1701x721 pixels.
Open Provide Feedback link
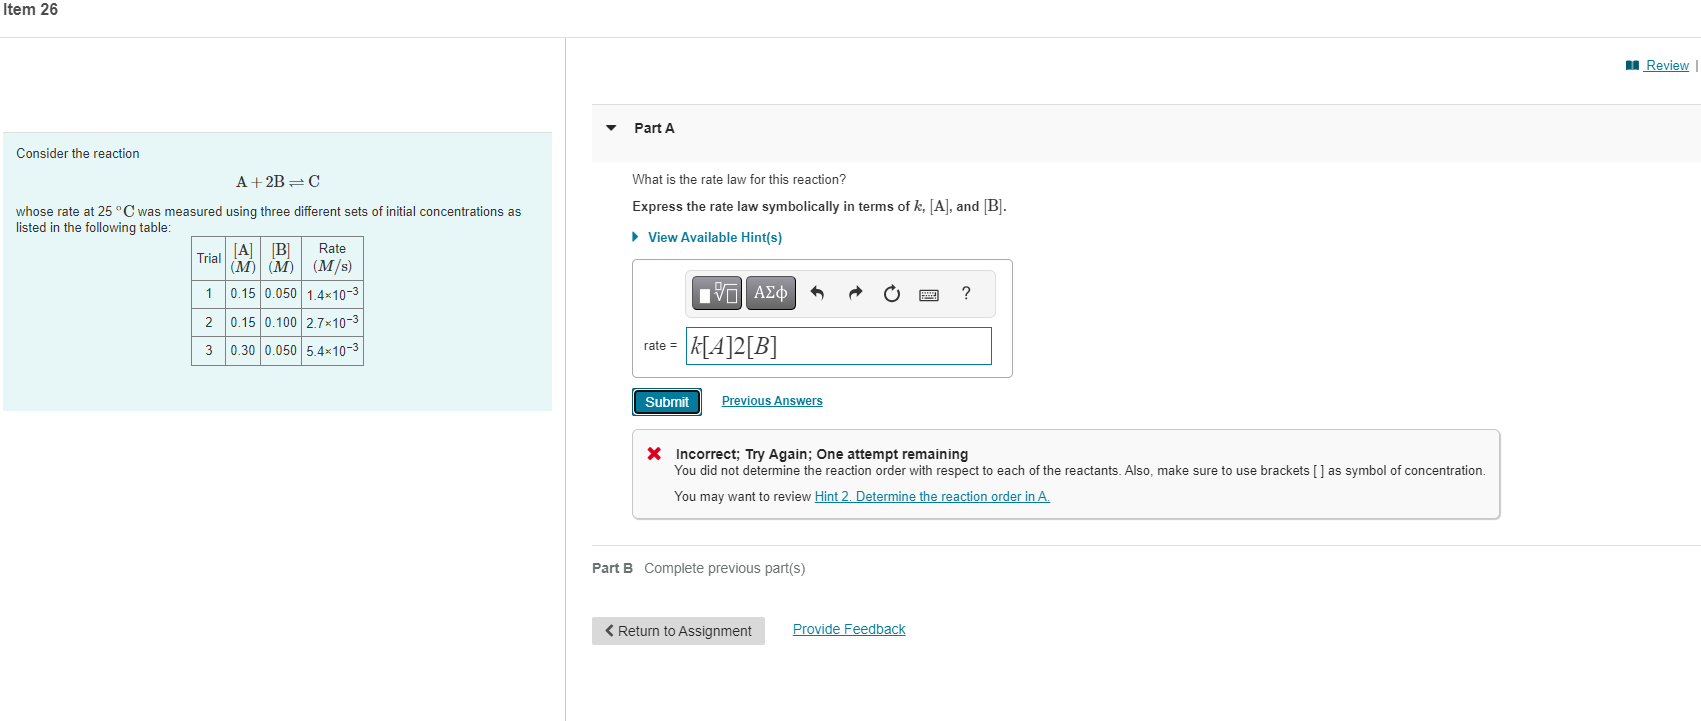click(x=849, y=629)
